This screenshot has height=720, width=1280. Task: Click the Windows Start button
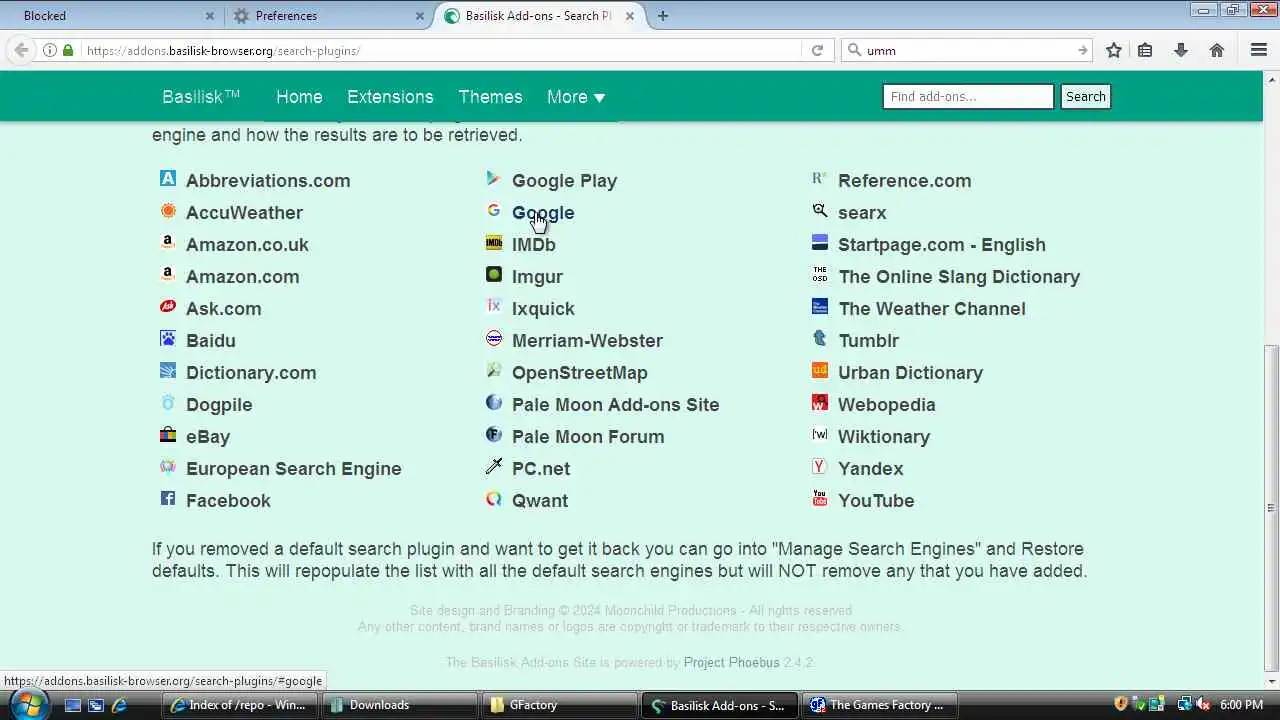coord(28,704)
